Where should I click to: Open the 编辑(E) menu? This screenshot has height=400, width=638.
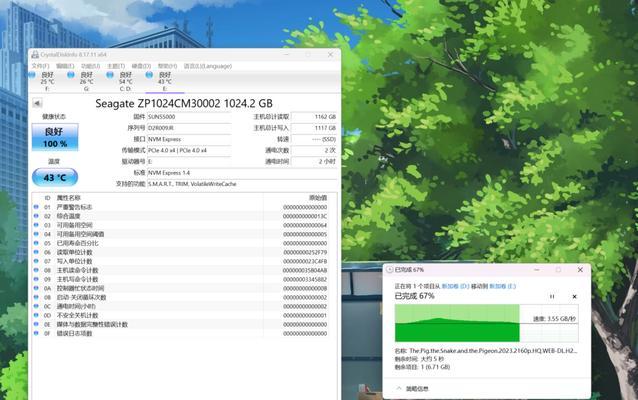[65, 66]
